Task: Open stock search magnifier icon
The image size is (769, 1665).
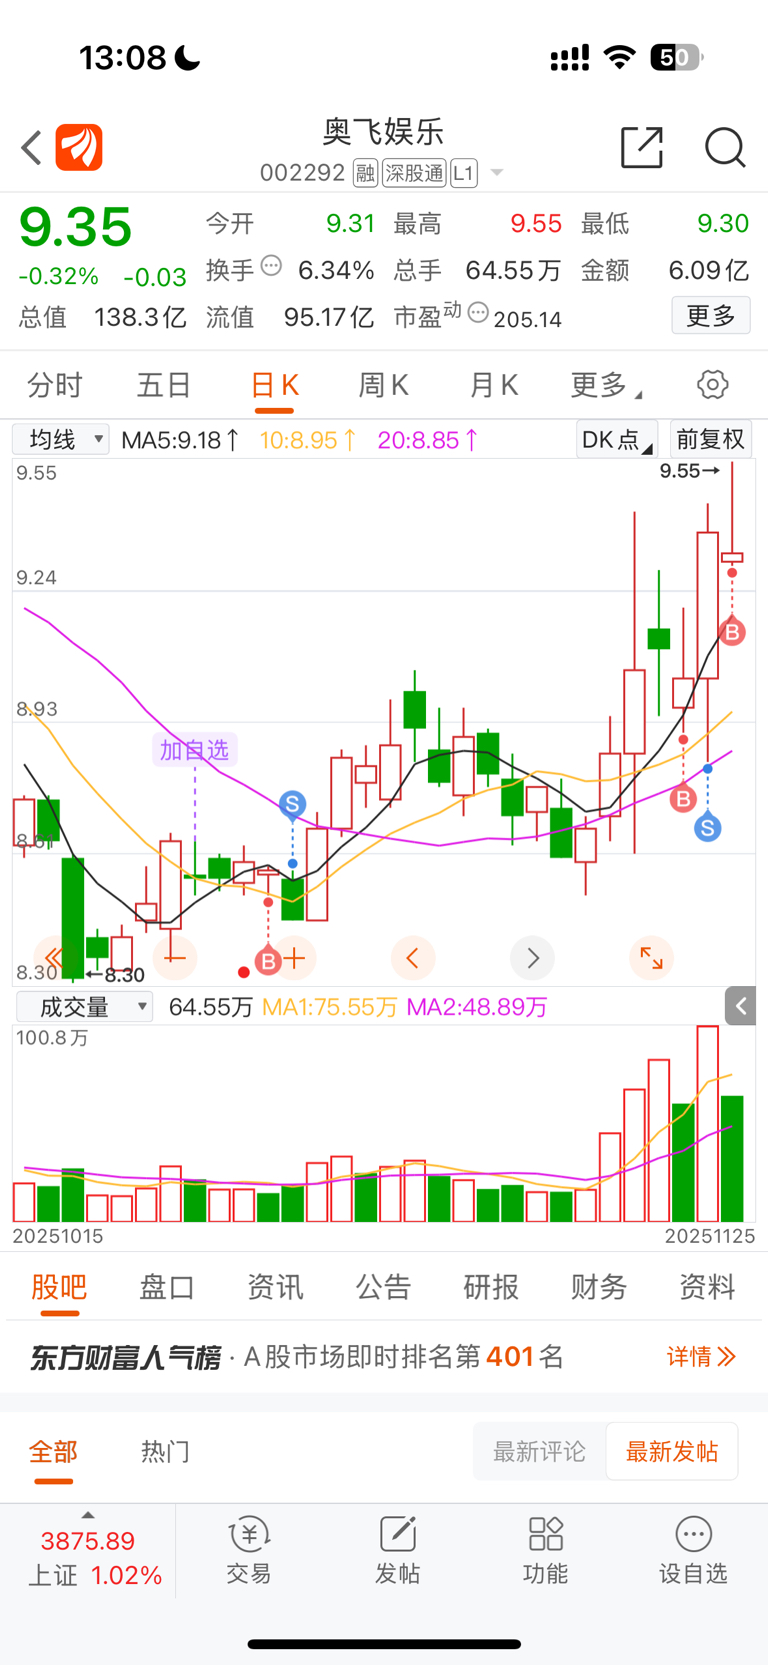Action: (725, 147)
